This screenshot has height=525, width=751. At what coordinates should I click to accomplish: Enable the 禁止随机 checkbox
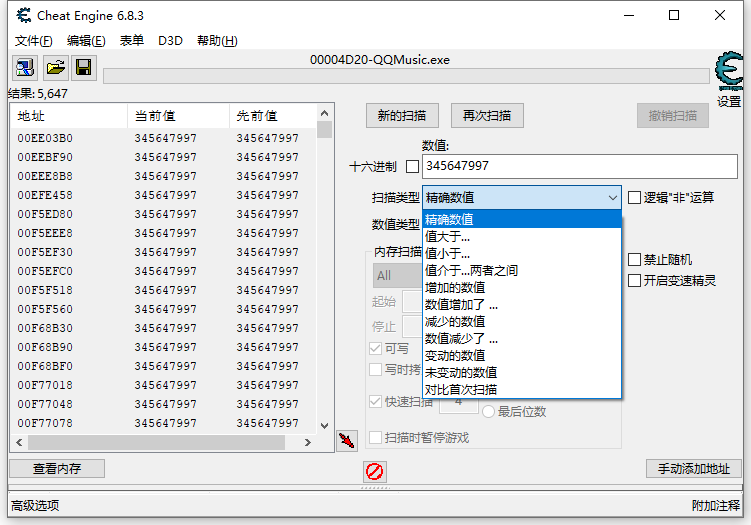pyautogui.click(x=634, y=259)
